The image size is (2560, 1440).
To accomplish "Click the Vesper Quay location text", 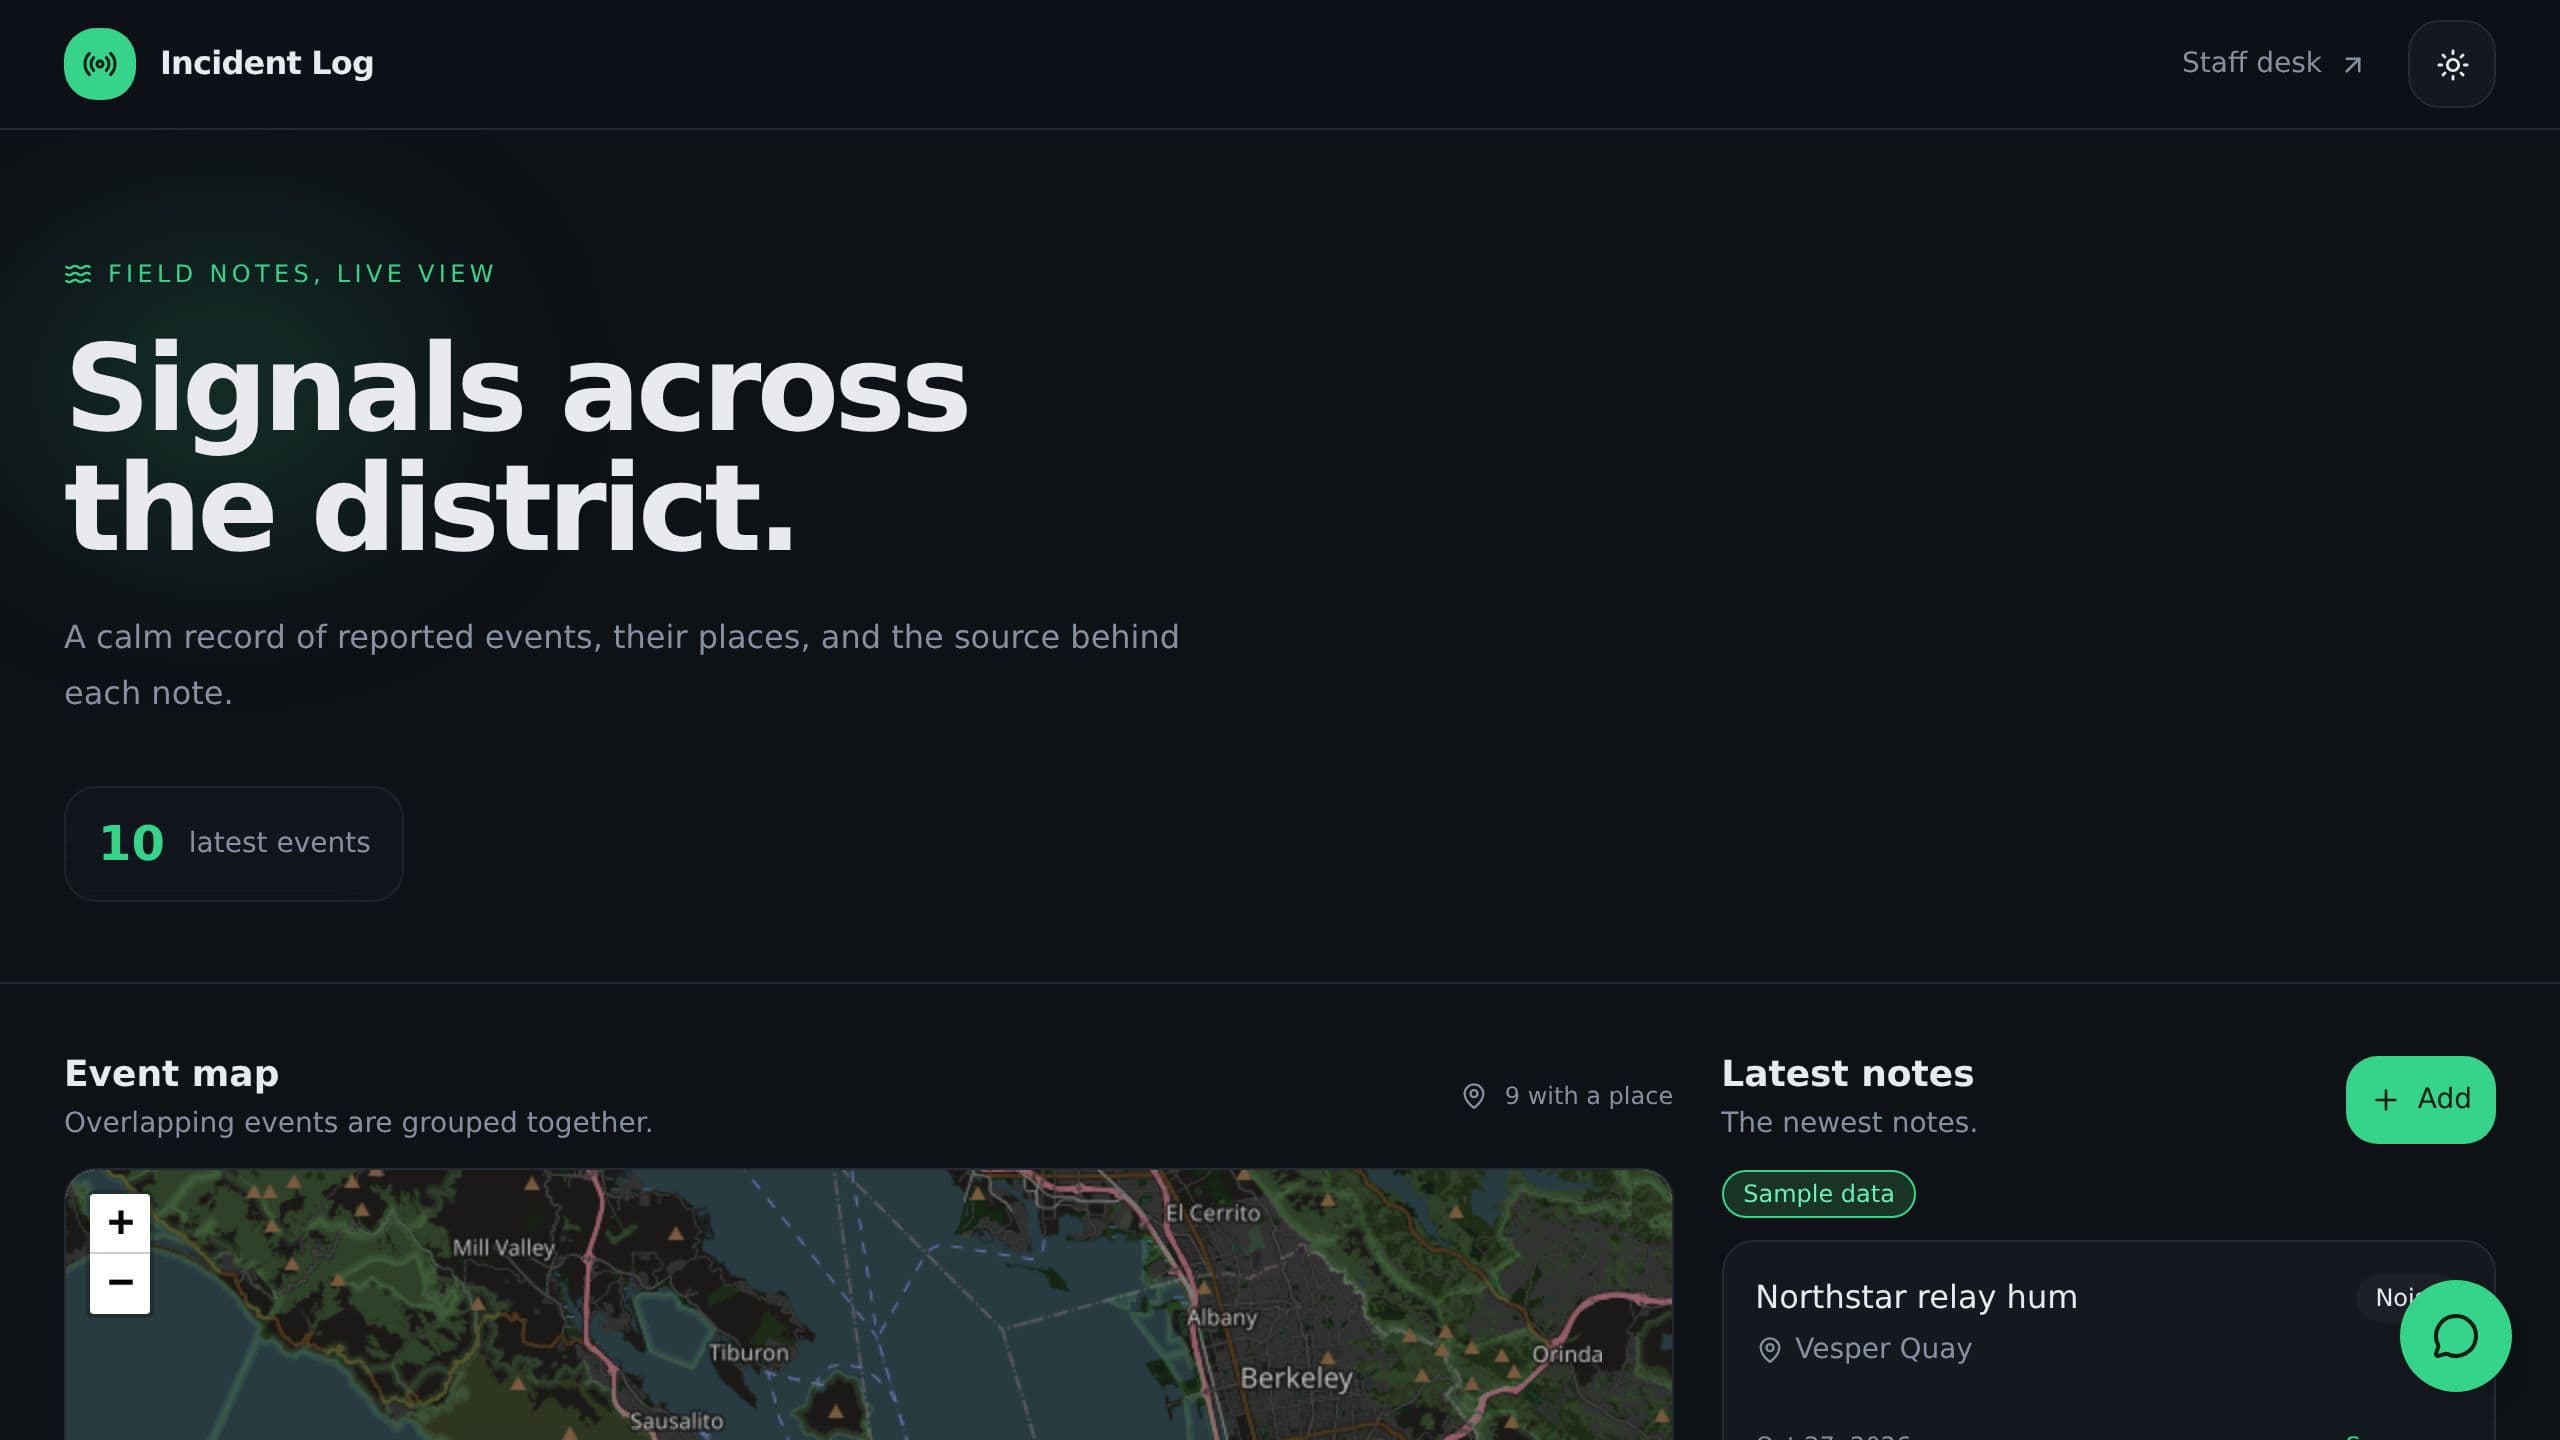I will 1883,1349.
